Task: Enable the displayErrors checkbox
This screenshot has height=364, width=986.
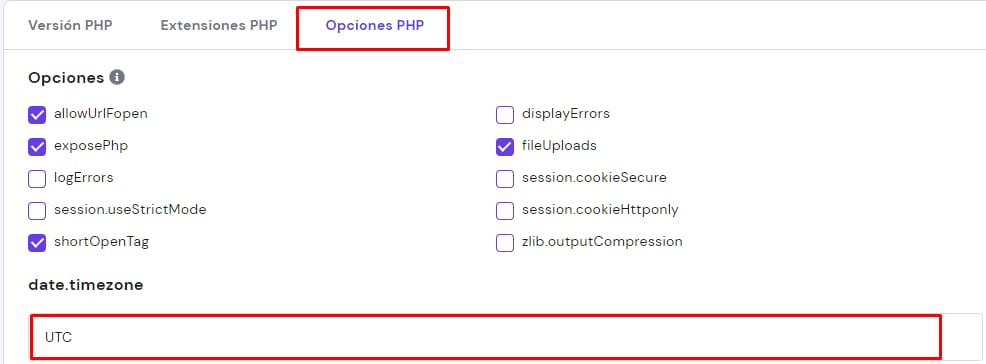Action: point(505,115)
